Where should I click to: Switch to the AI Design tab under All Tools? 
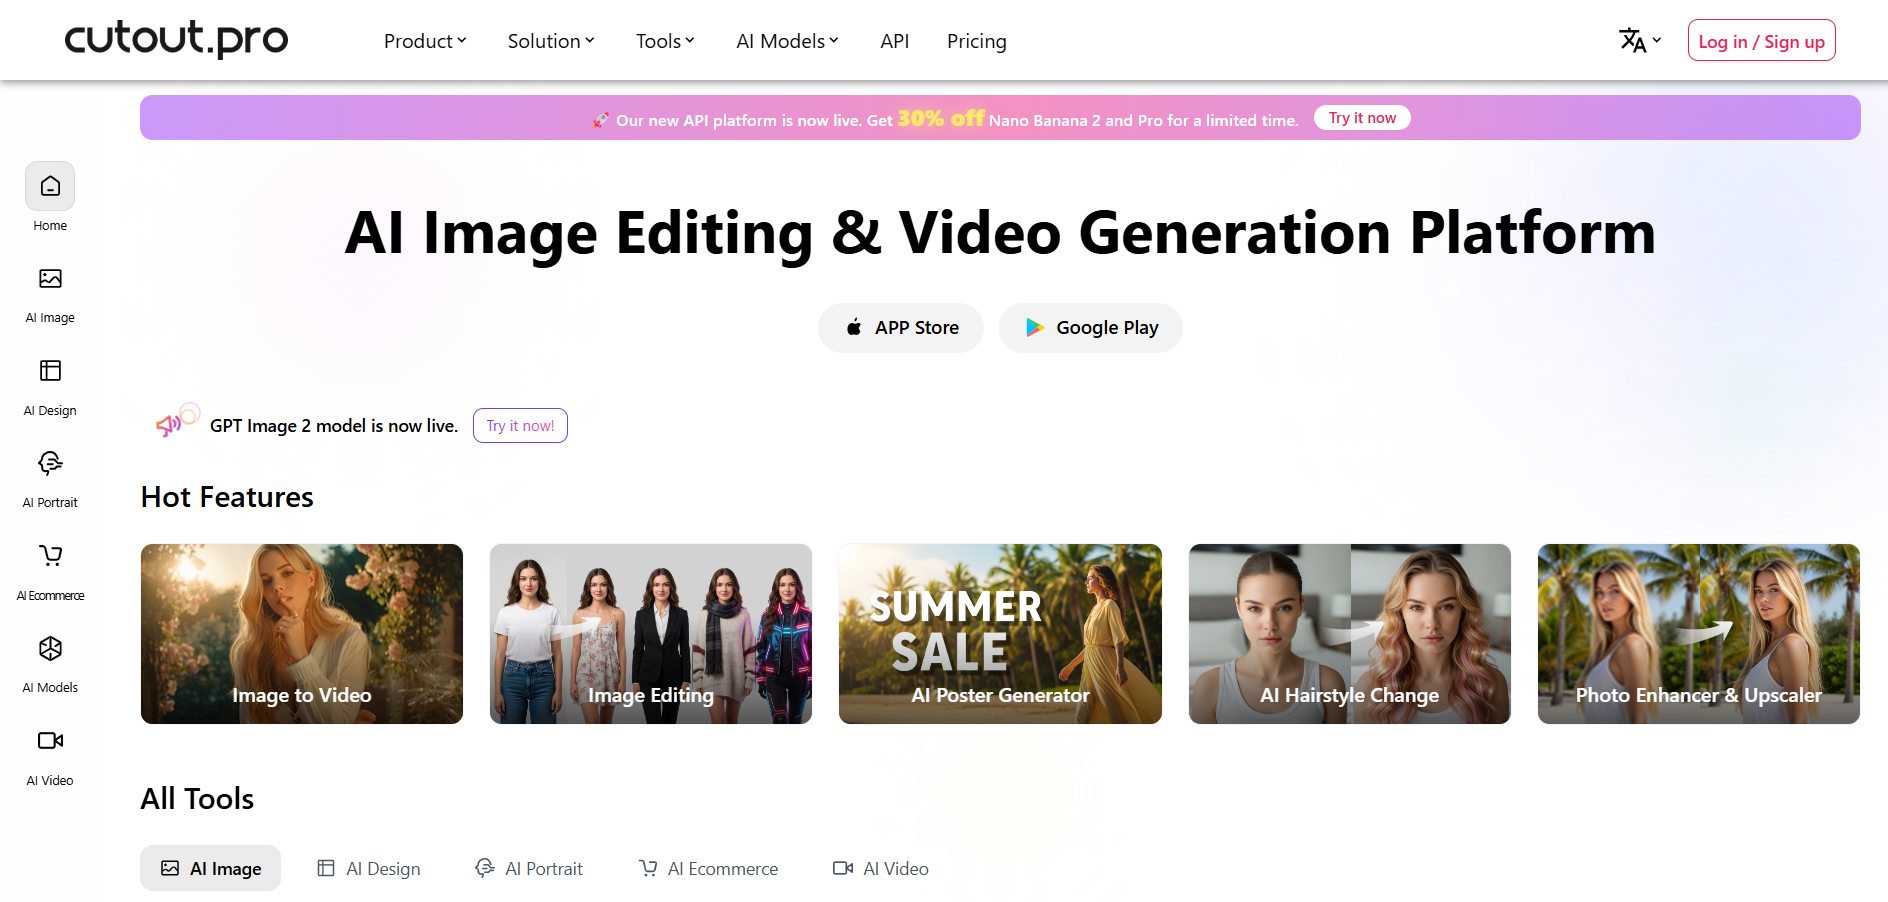coord(369,868)
